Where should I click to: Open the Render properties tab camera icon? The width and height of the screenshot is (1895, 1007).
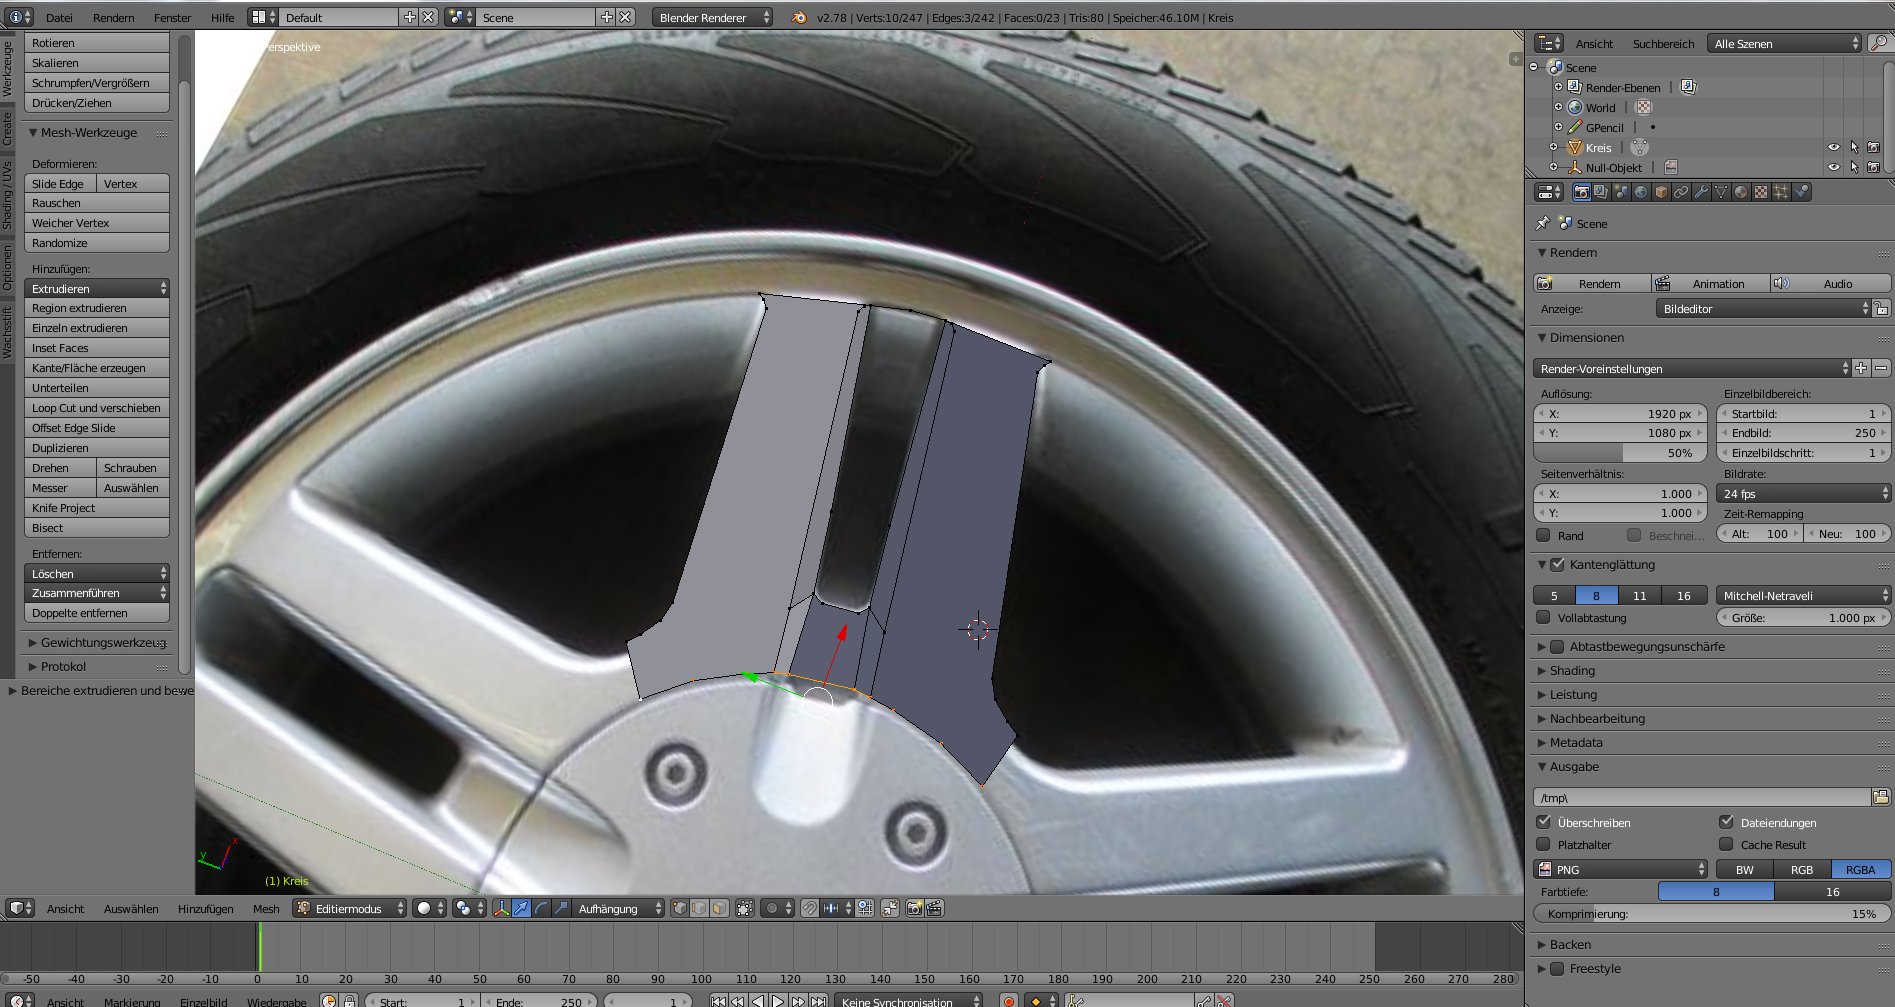tap(1581, 192)
